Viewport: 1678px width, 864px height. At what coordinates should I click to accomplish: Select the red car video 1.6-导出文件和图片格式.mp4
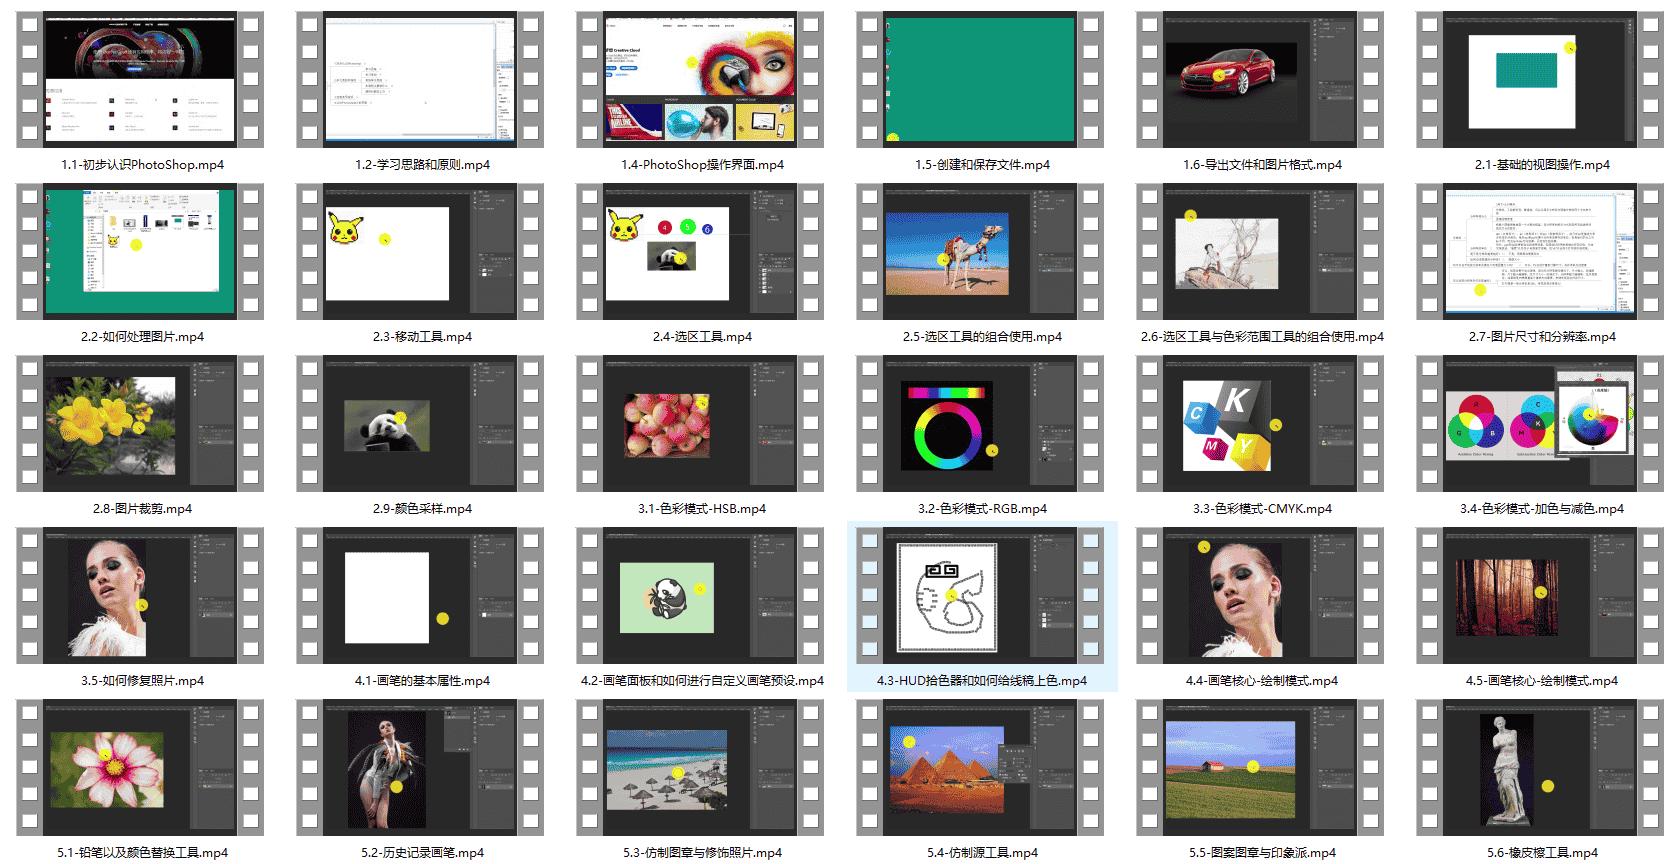[x=1260, y=80]
